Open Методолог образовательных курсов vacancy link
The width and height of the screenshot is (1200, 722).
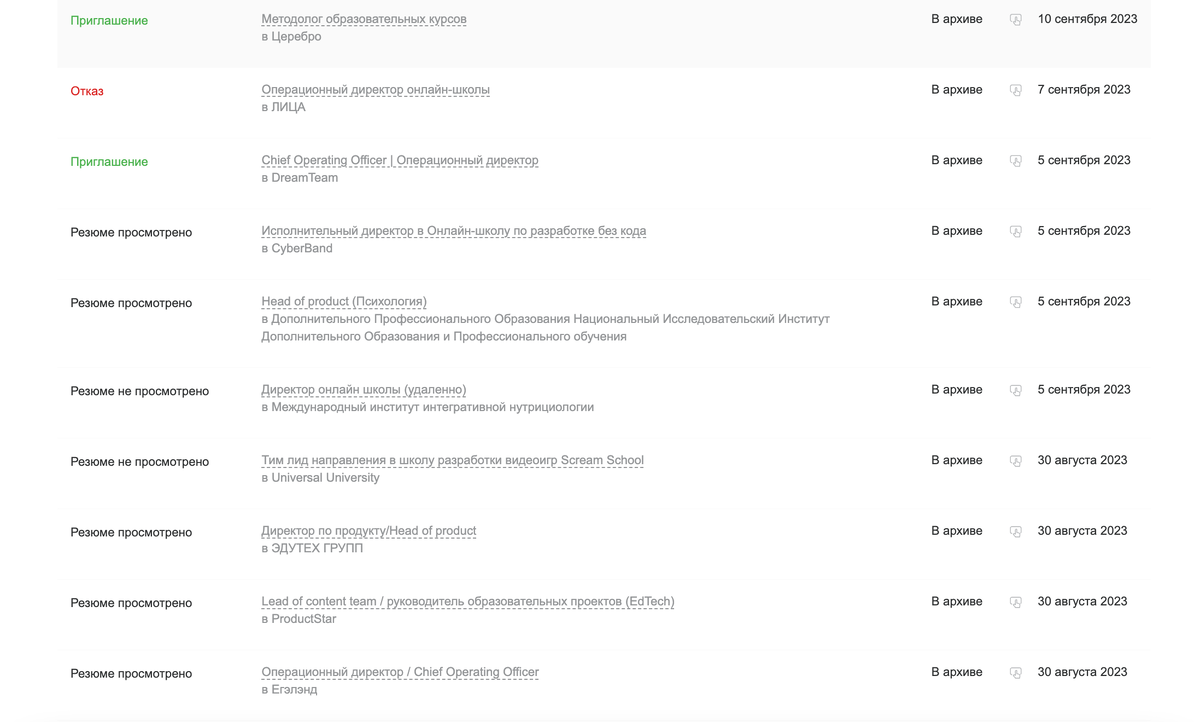pos(364,19)
